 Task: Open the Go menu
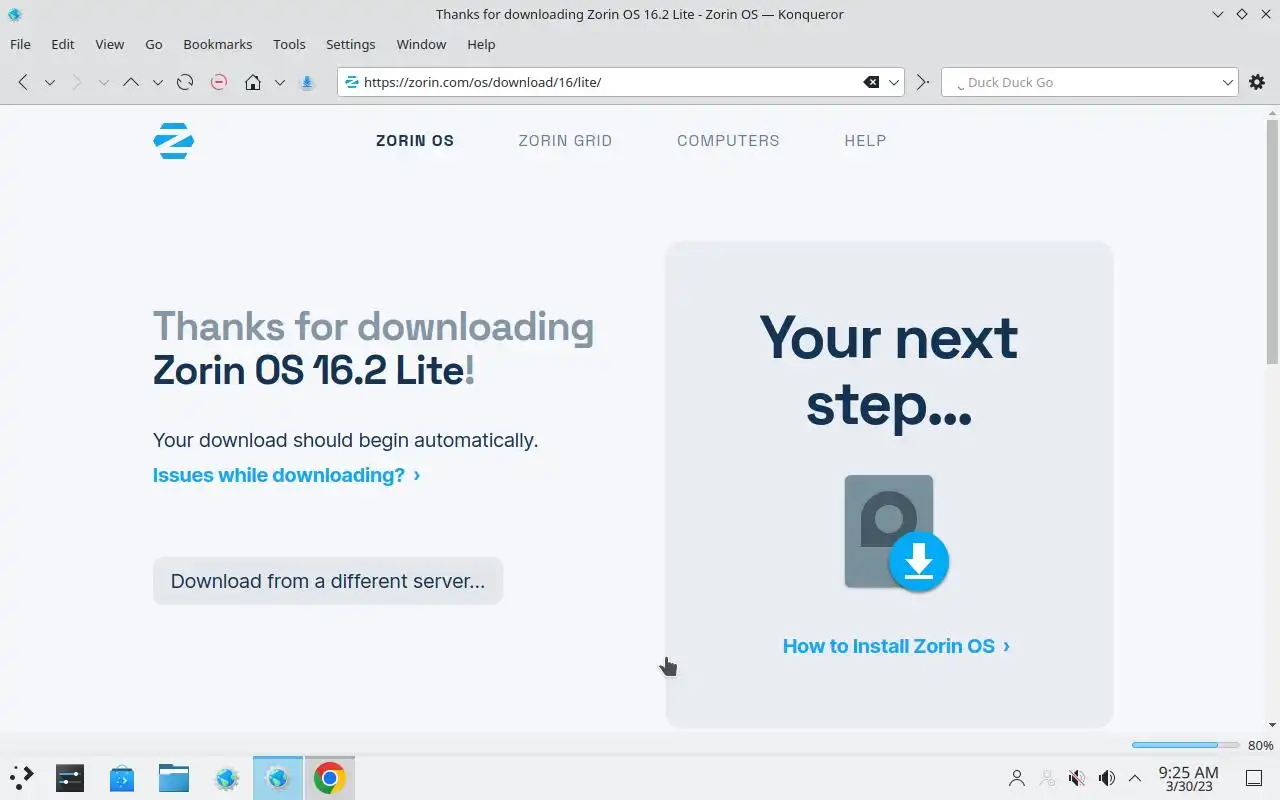pyautogui.click(x=154, y=44)
